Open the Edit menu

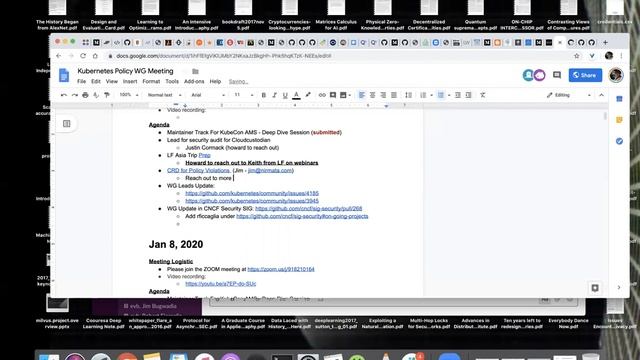point(96,81)
